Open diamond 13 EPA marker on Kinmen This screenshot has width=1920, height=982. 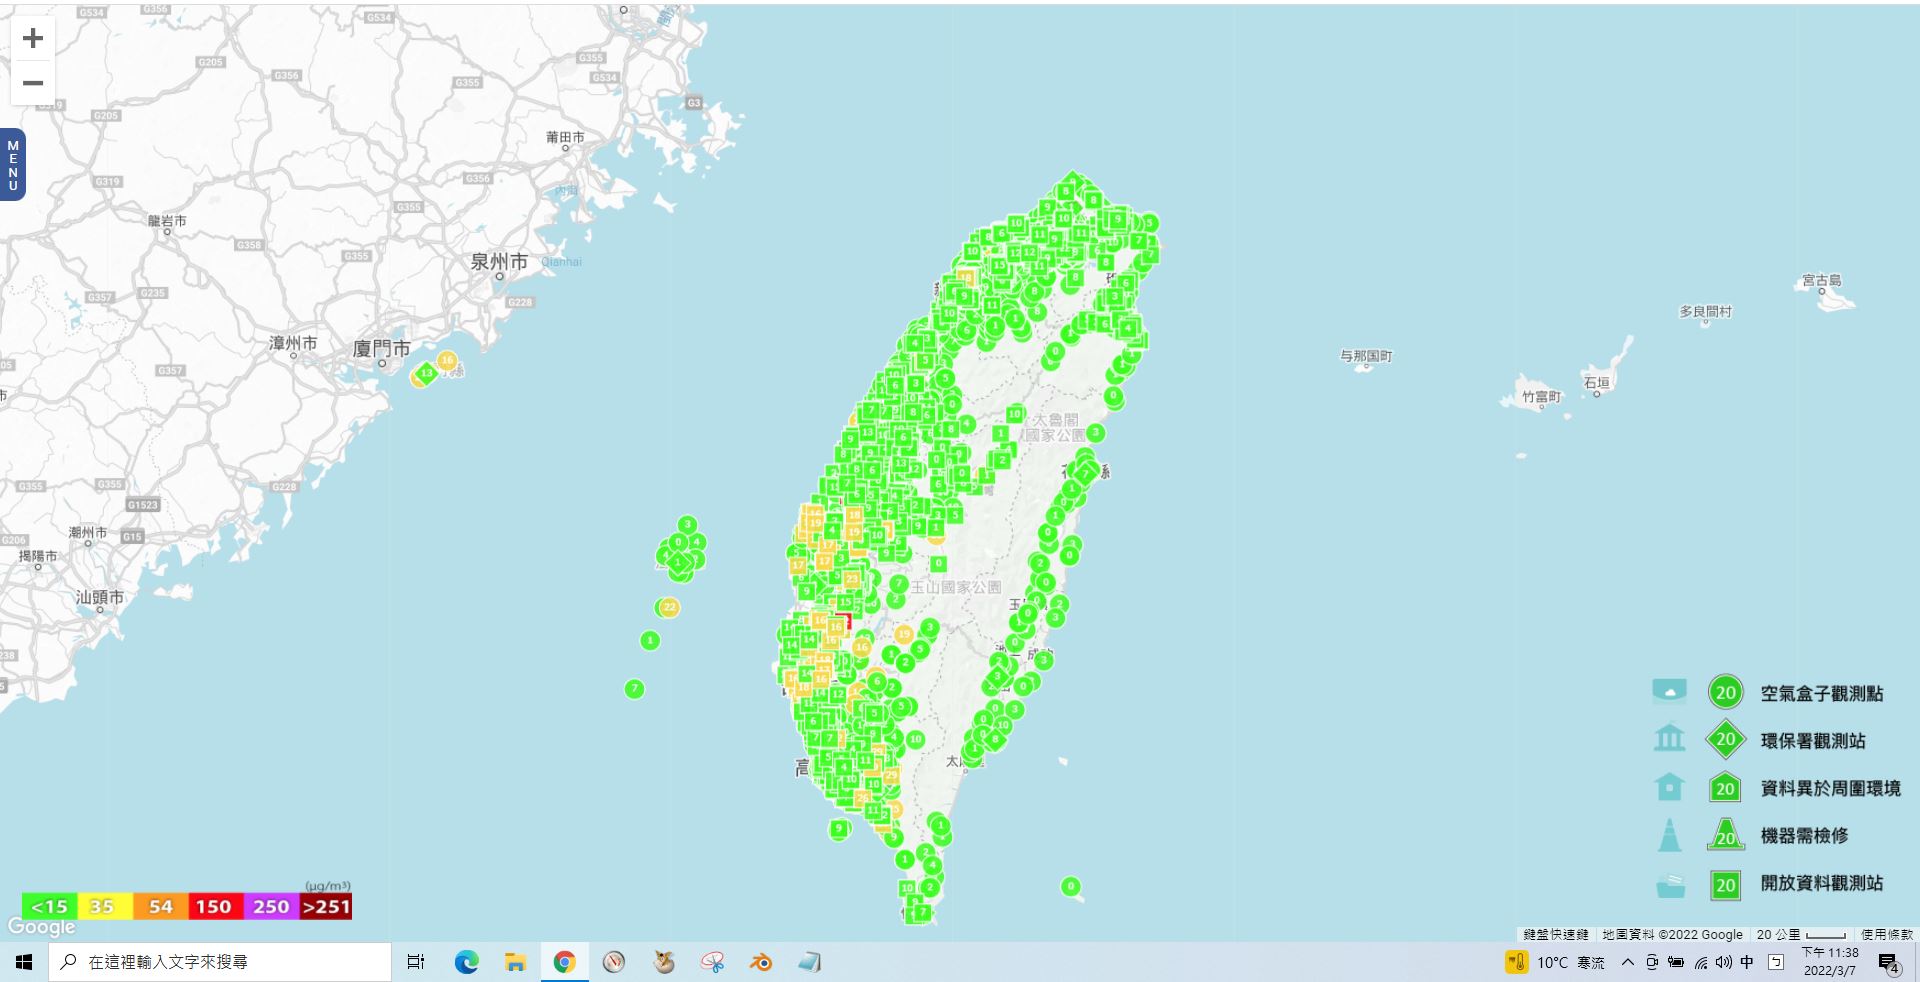[x=426, y=373]
